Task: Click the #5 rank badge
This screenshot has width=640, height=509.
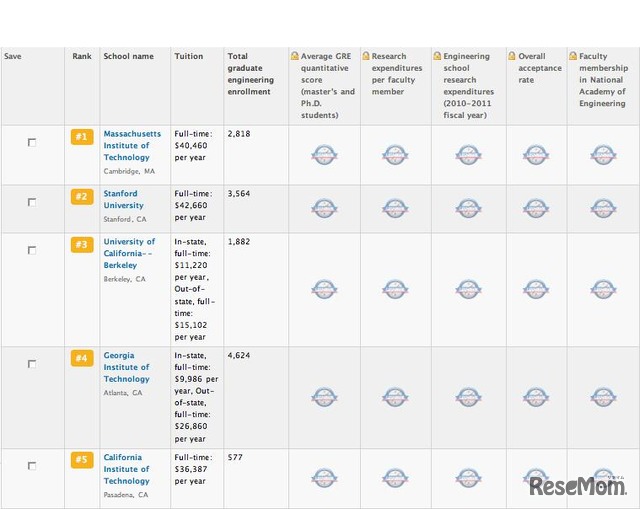Action: 82,460
